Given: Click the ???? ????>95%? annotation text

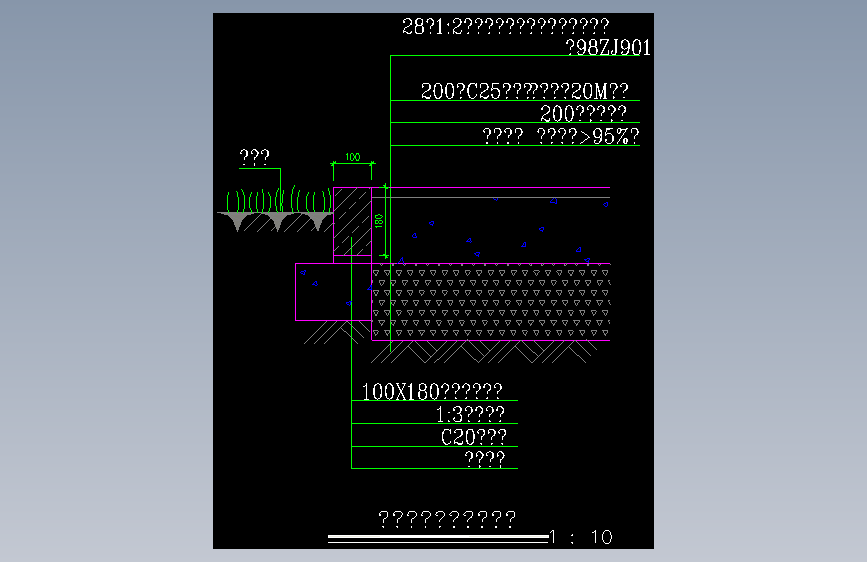Looking at the screenshot, I should click(561, 136).
